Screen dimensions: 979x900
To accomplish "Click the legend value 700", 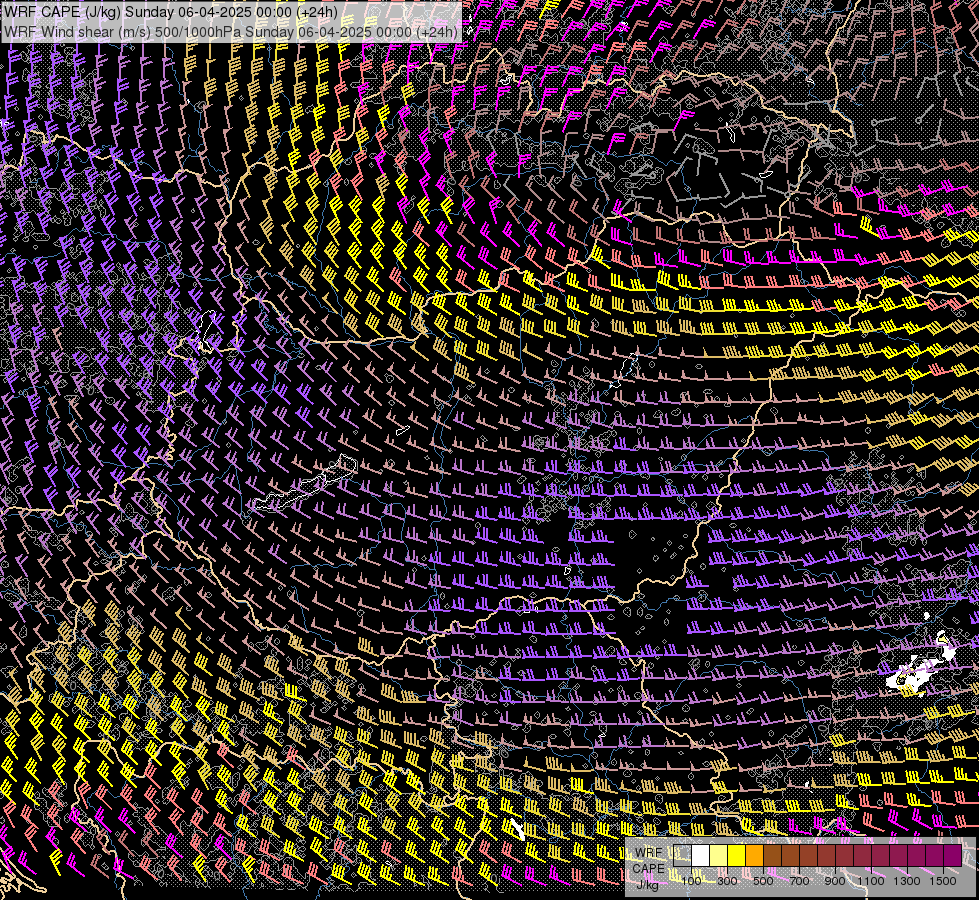I will (799, 881).
